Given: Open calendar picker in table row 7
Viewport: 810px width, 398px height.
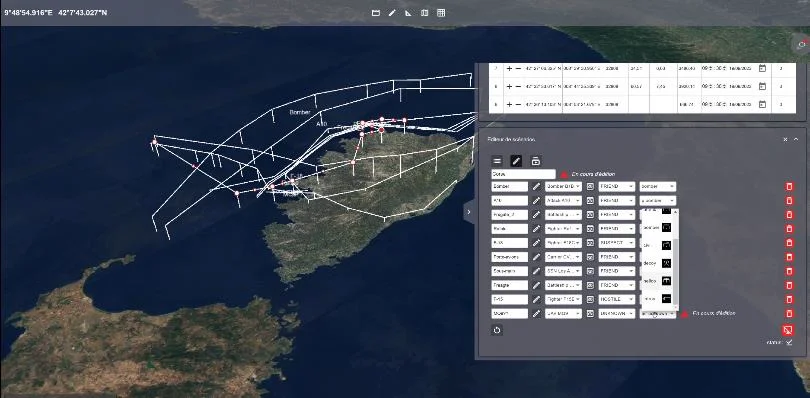Looking at the screenshot, I should pos(762,68).
